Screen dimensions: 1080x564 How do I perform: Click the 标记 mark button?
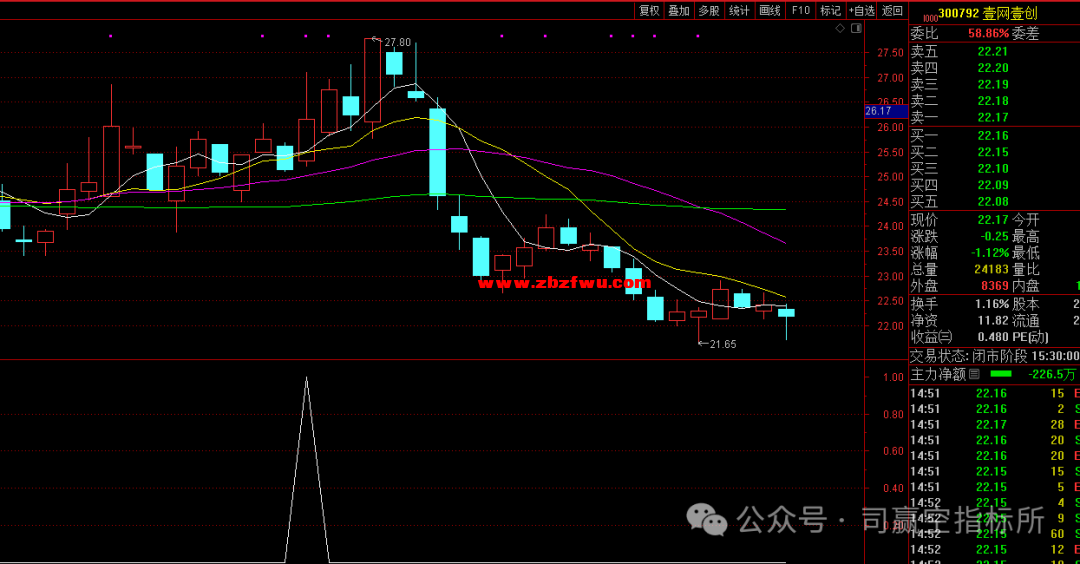pyautogui.click(x=830, y=10)
